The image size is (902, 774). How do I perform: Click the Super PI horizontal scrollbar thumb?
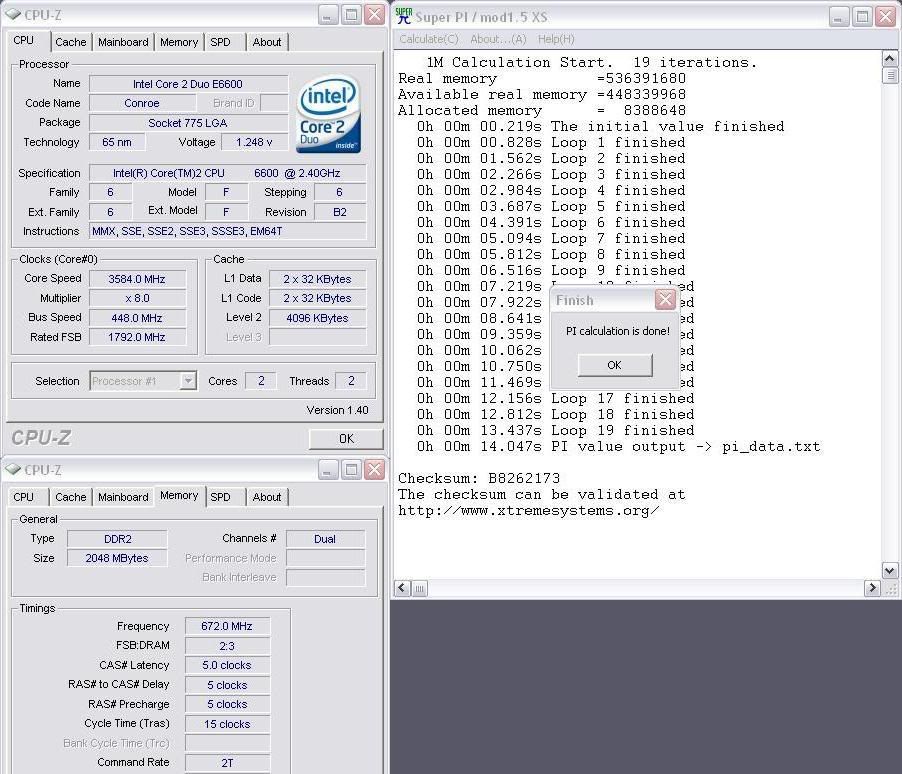(419, 588)
